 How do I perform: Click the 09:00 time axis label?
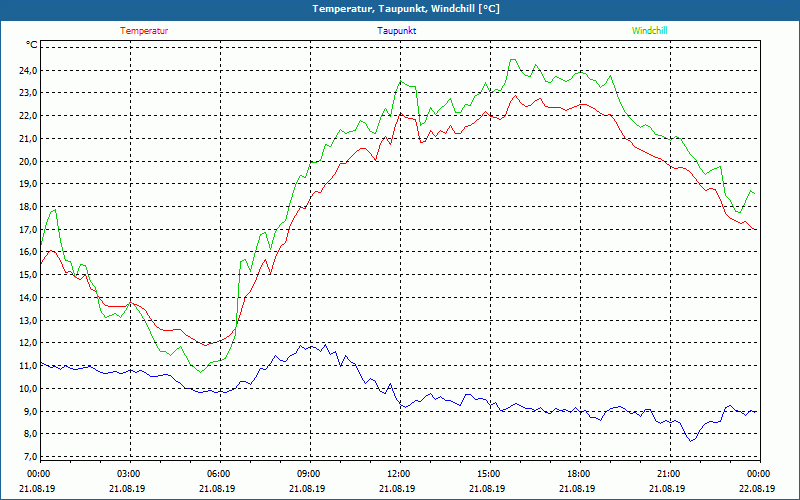[x=310, y=474]
